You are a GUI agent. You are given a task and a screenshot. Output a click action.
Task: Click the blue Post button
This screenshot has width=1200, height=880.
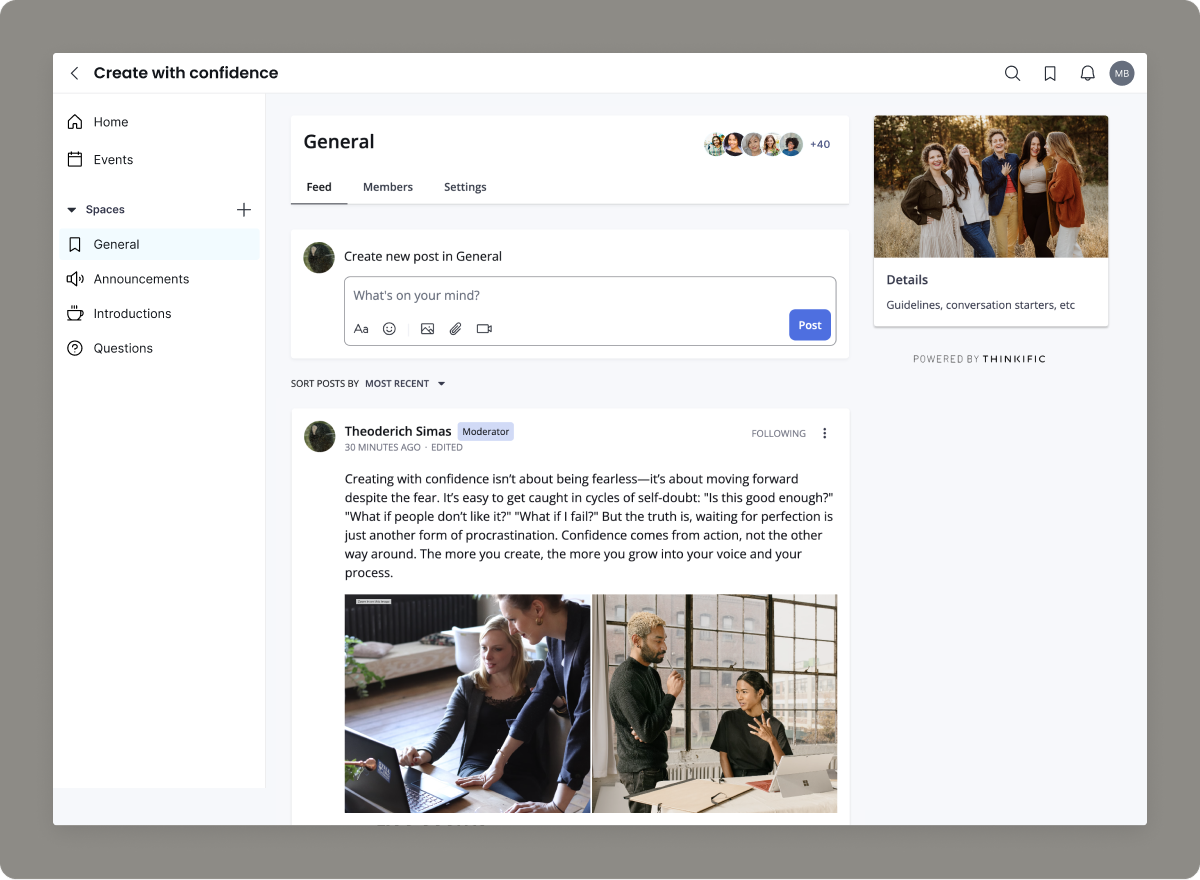(x=810, y=325)
